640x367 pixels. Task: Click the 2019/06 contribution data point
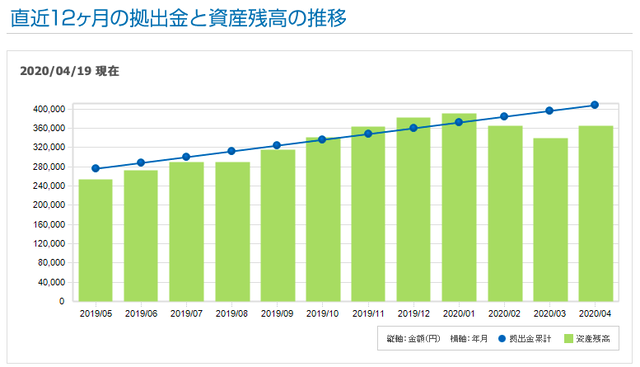coord(141,162)
